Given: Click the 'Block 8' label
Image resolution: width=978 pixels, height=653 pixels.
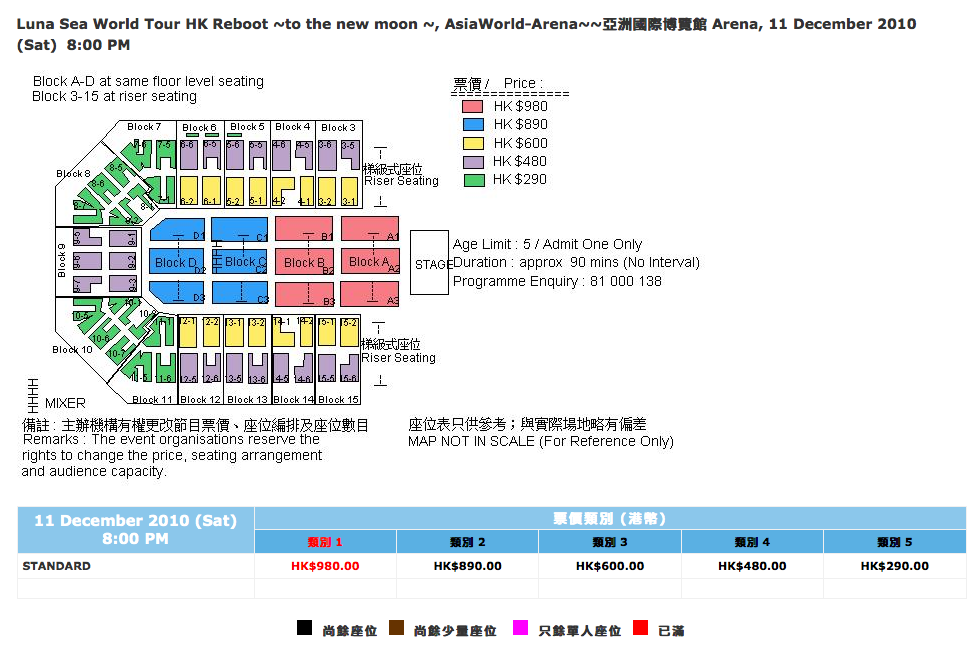Looking at the screenshot, I should tap(73, 173).
